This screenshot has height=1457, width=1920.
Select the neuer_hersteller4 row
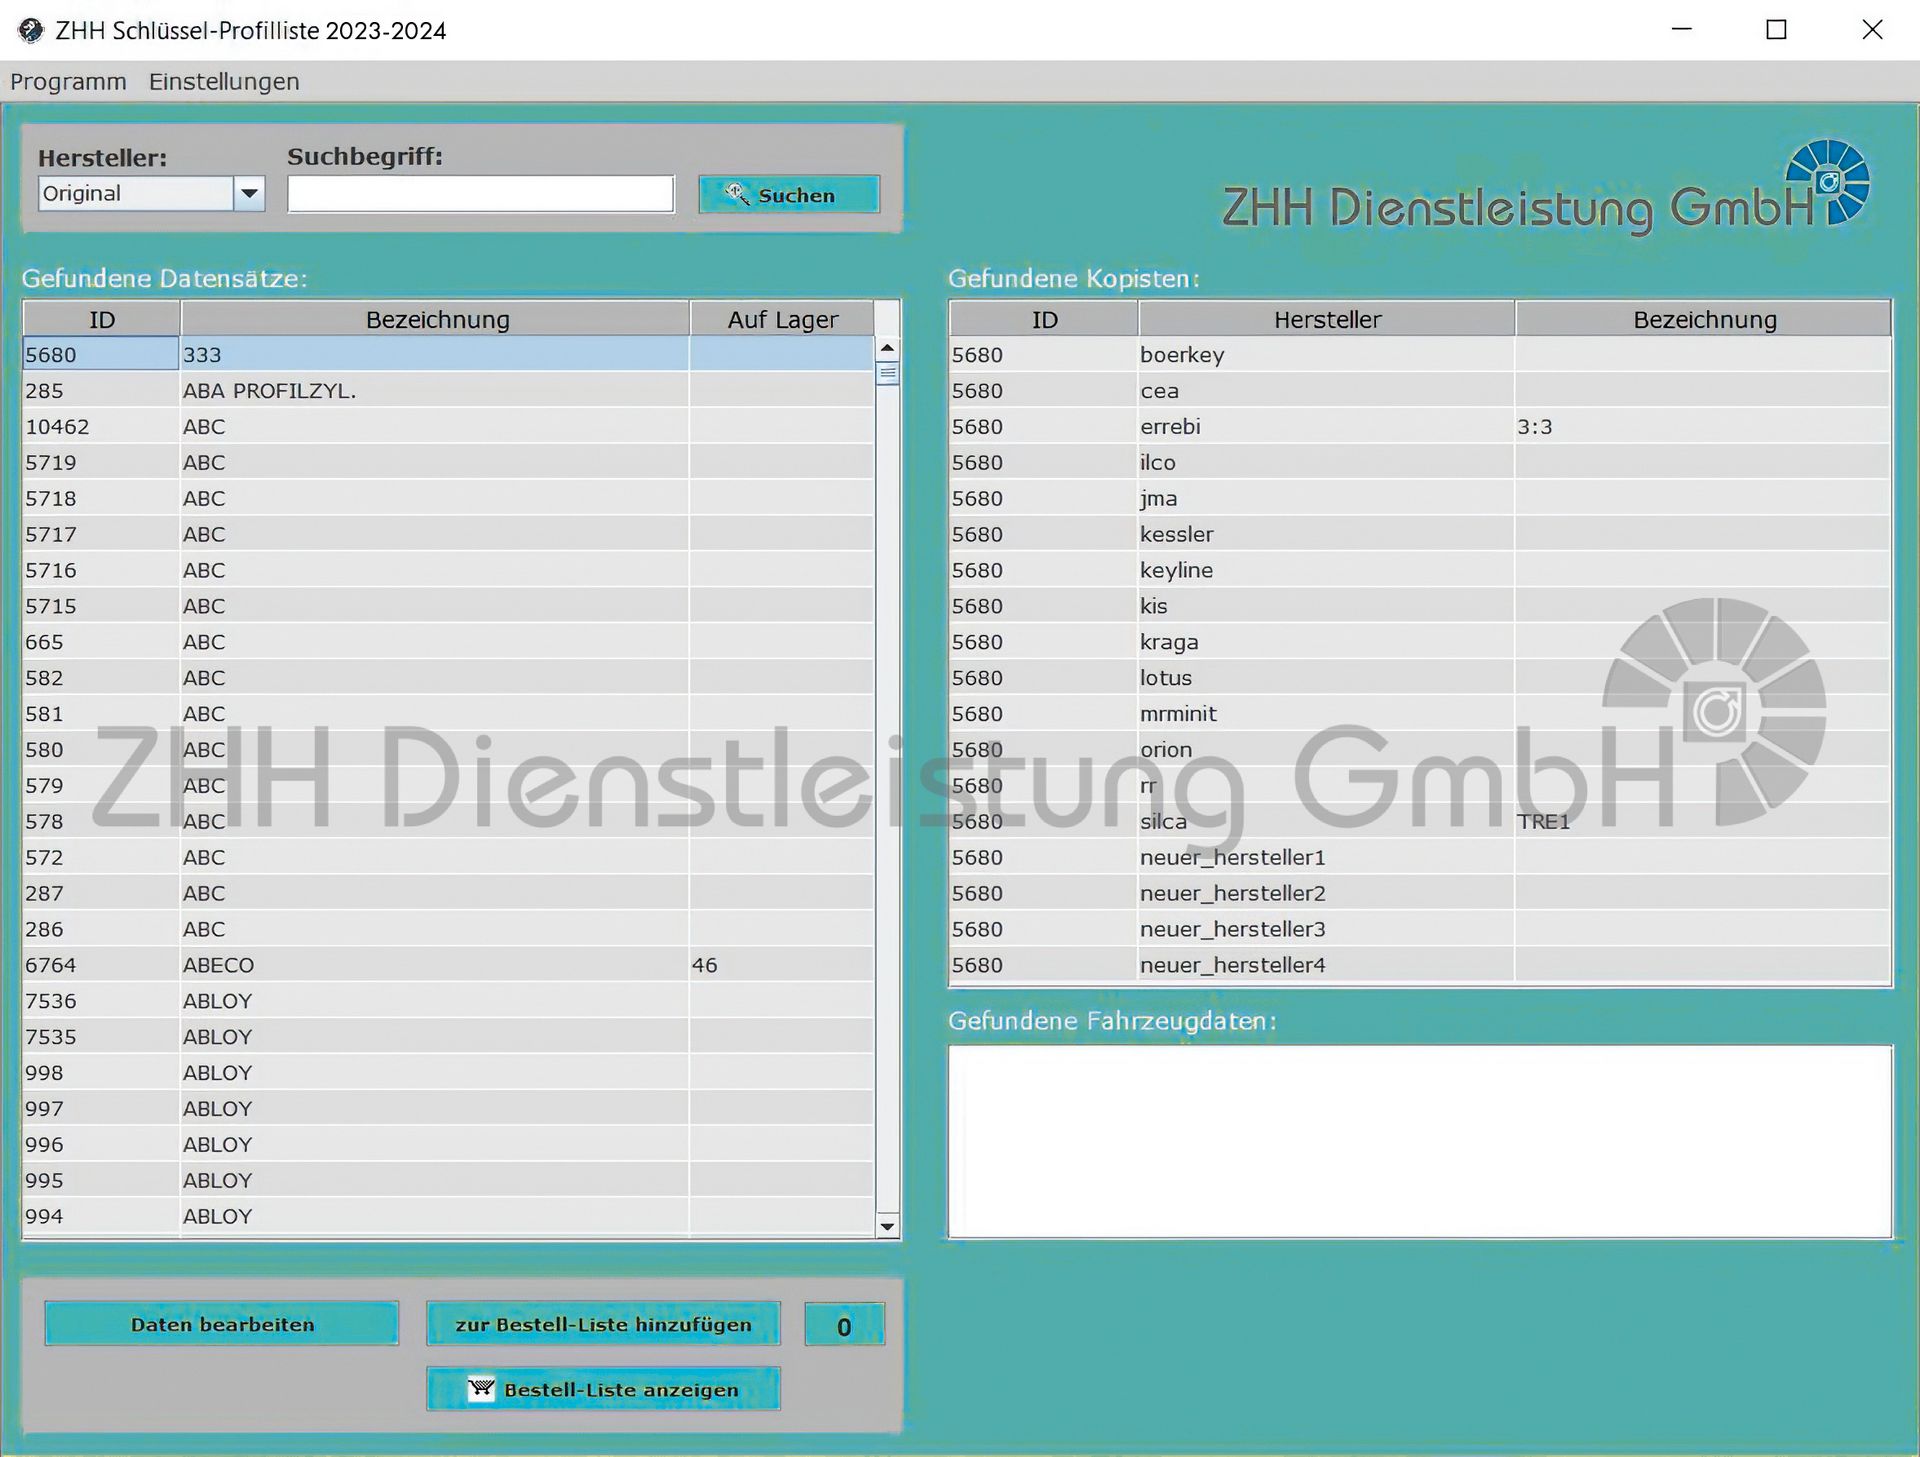[1420, 966]
